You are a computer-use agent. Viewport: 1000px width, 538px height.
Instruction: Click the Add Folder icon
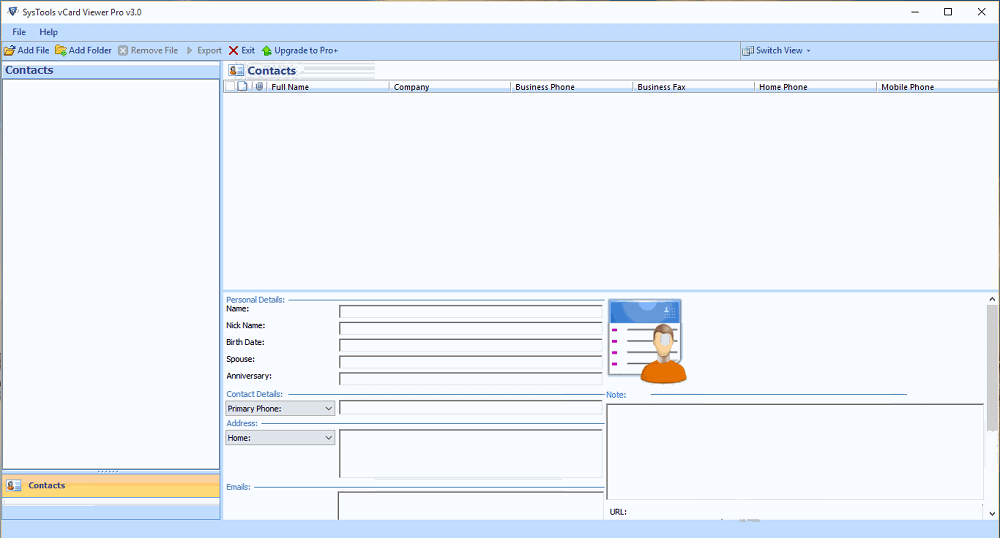point(61,50)
